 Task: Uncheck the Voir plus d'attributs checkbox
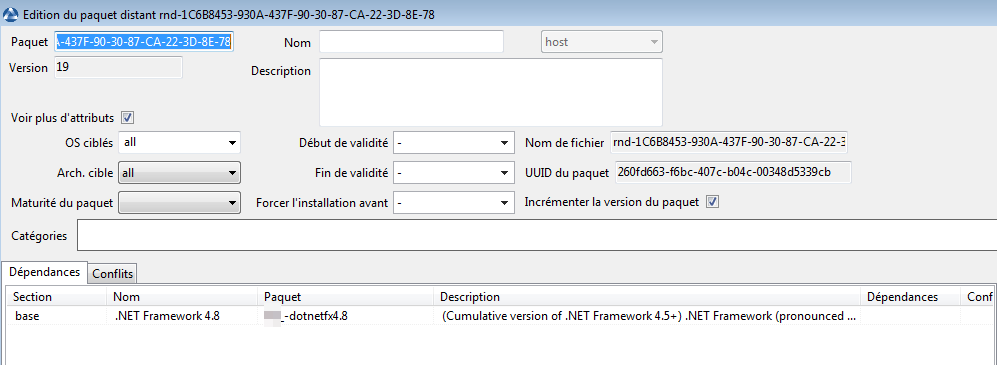click(x=127, y=118)
